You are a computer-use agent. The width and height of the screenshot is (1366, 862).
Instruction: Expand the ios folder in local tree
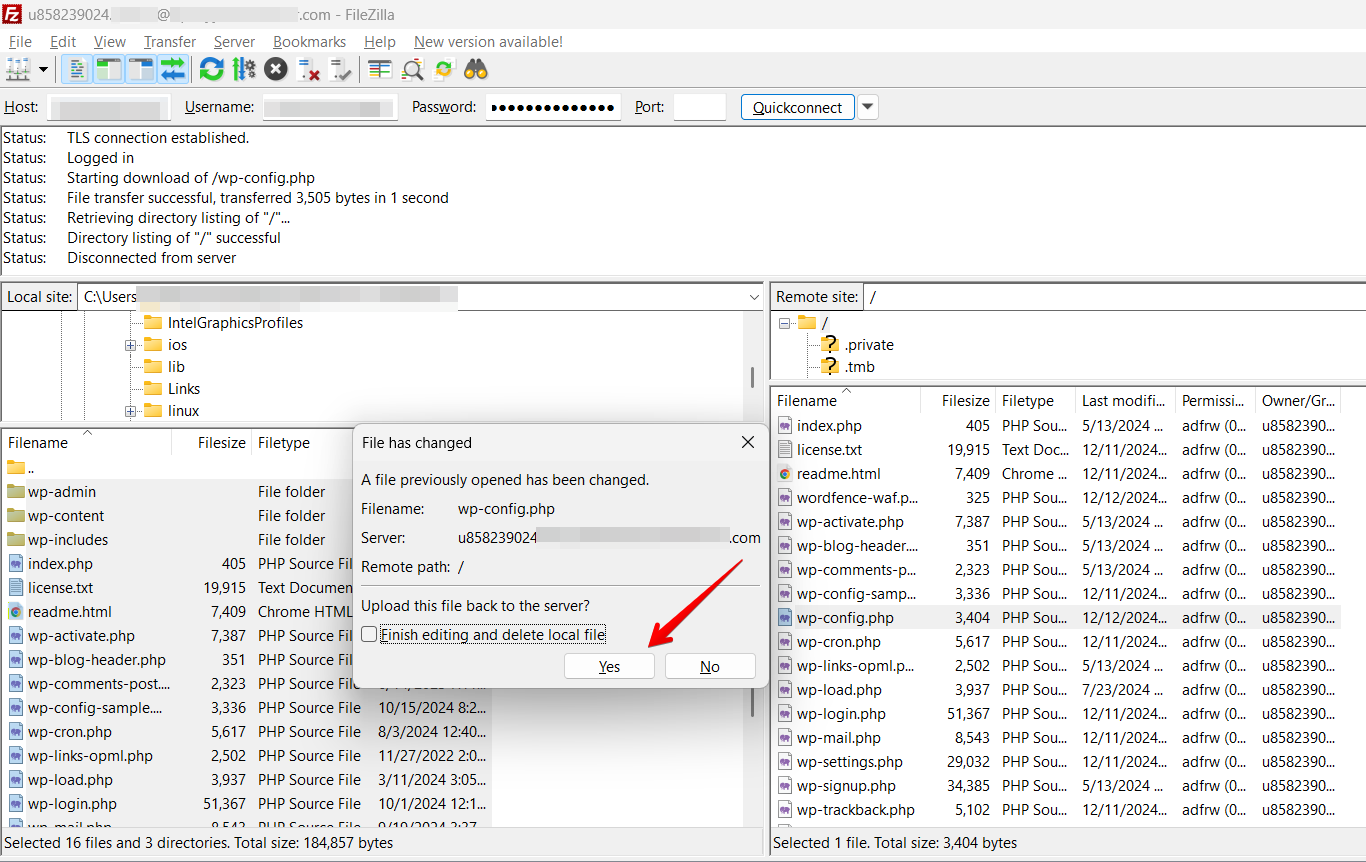point(130,345)
